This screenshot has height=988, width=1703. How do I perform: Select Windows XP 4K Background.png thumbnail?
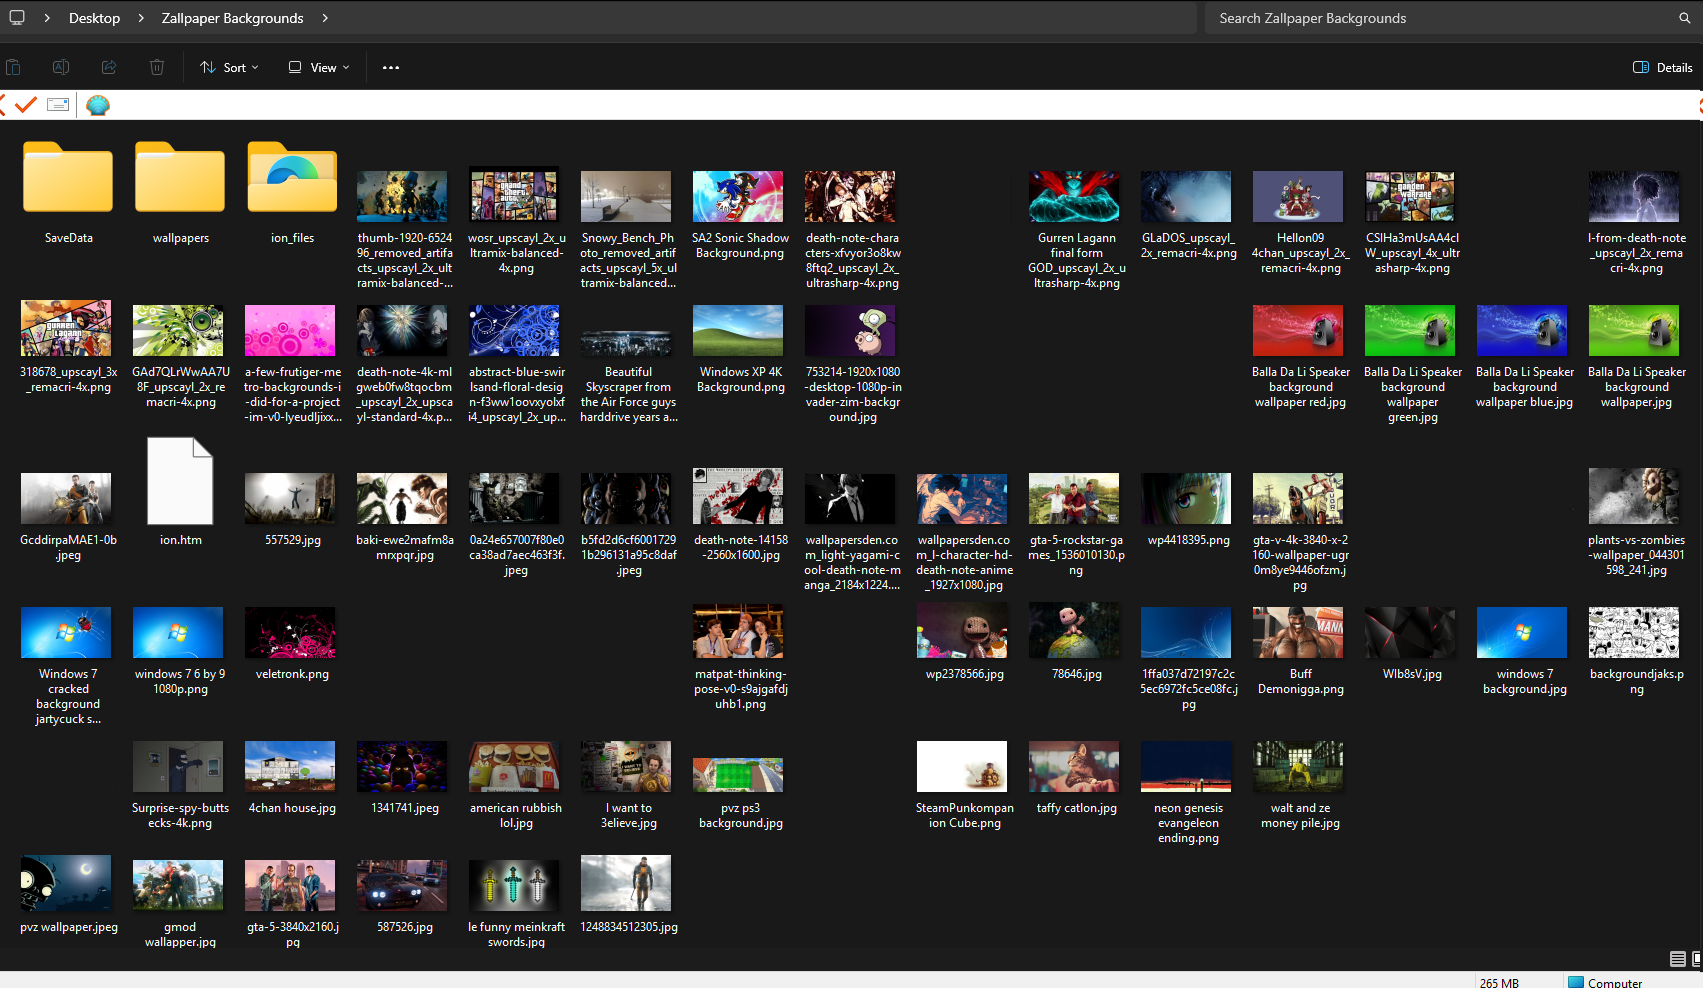tap(738, 331)
